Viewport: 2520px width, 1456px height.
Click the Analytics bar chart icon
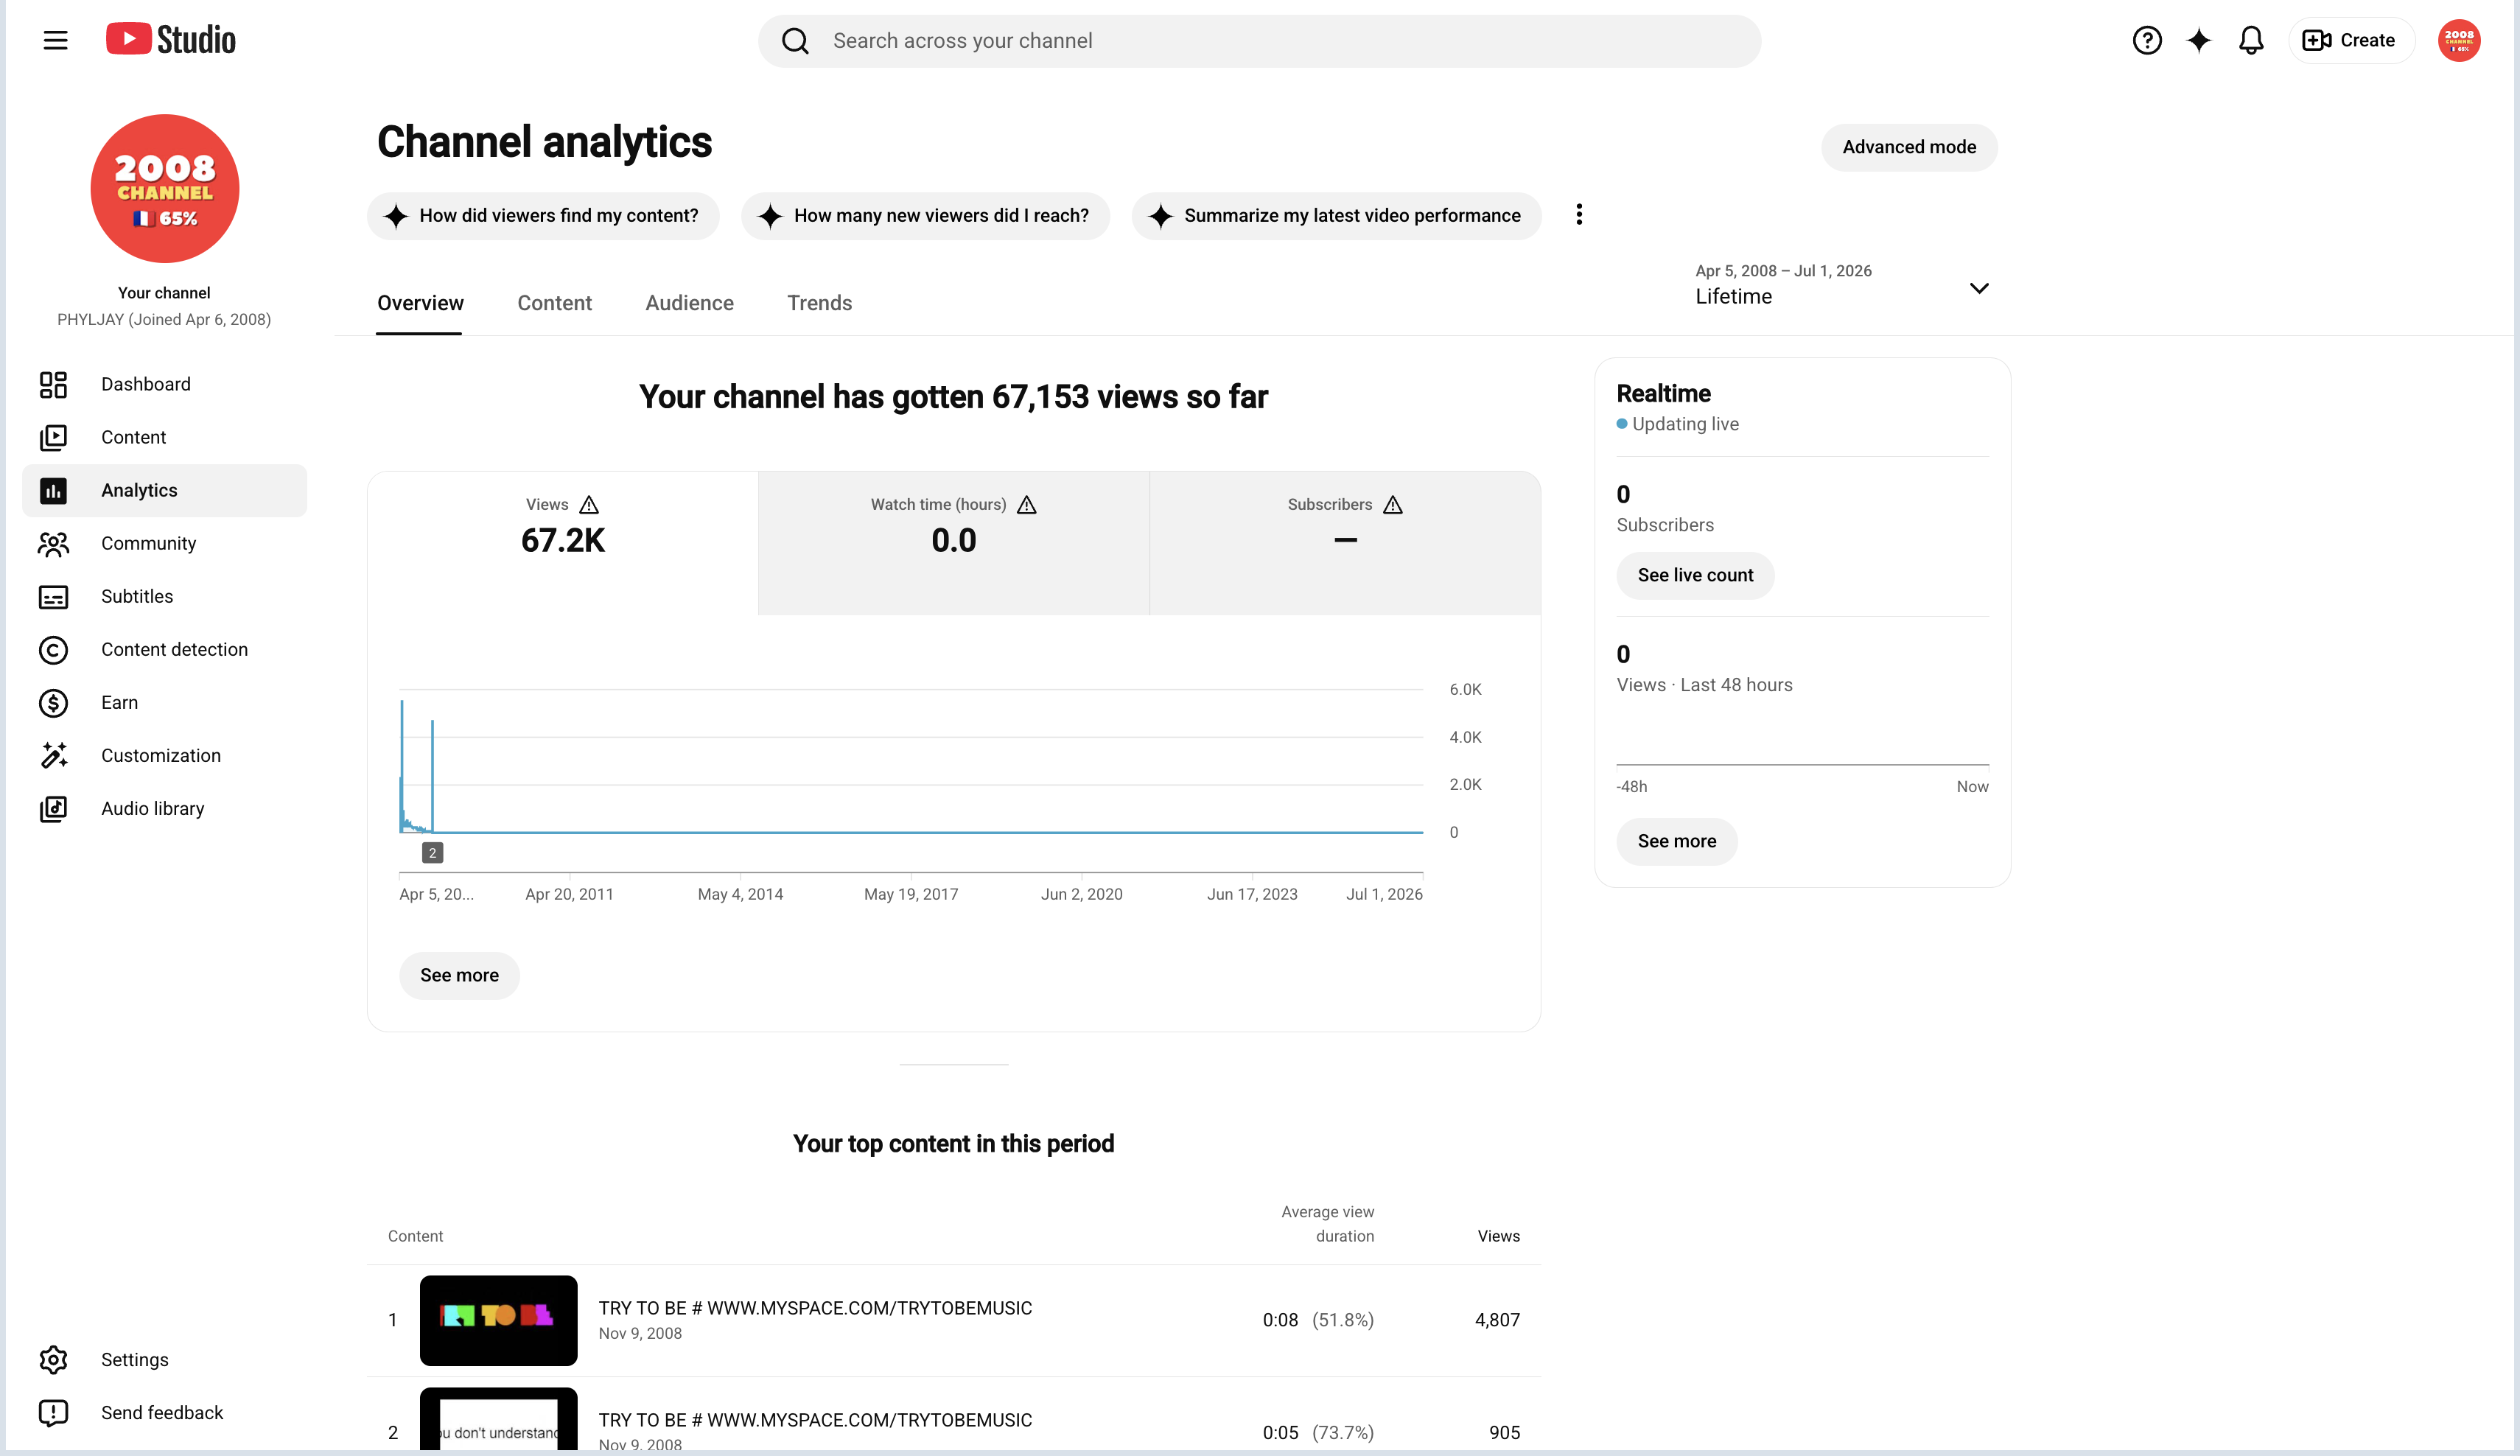(53, 490)
